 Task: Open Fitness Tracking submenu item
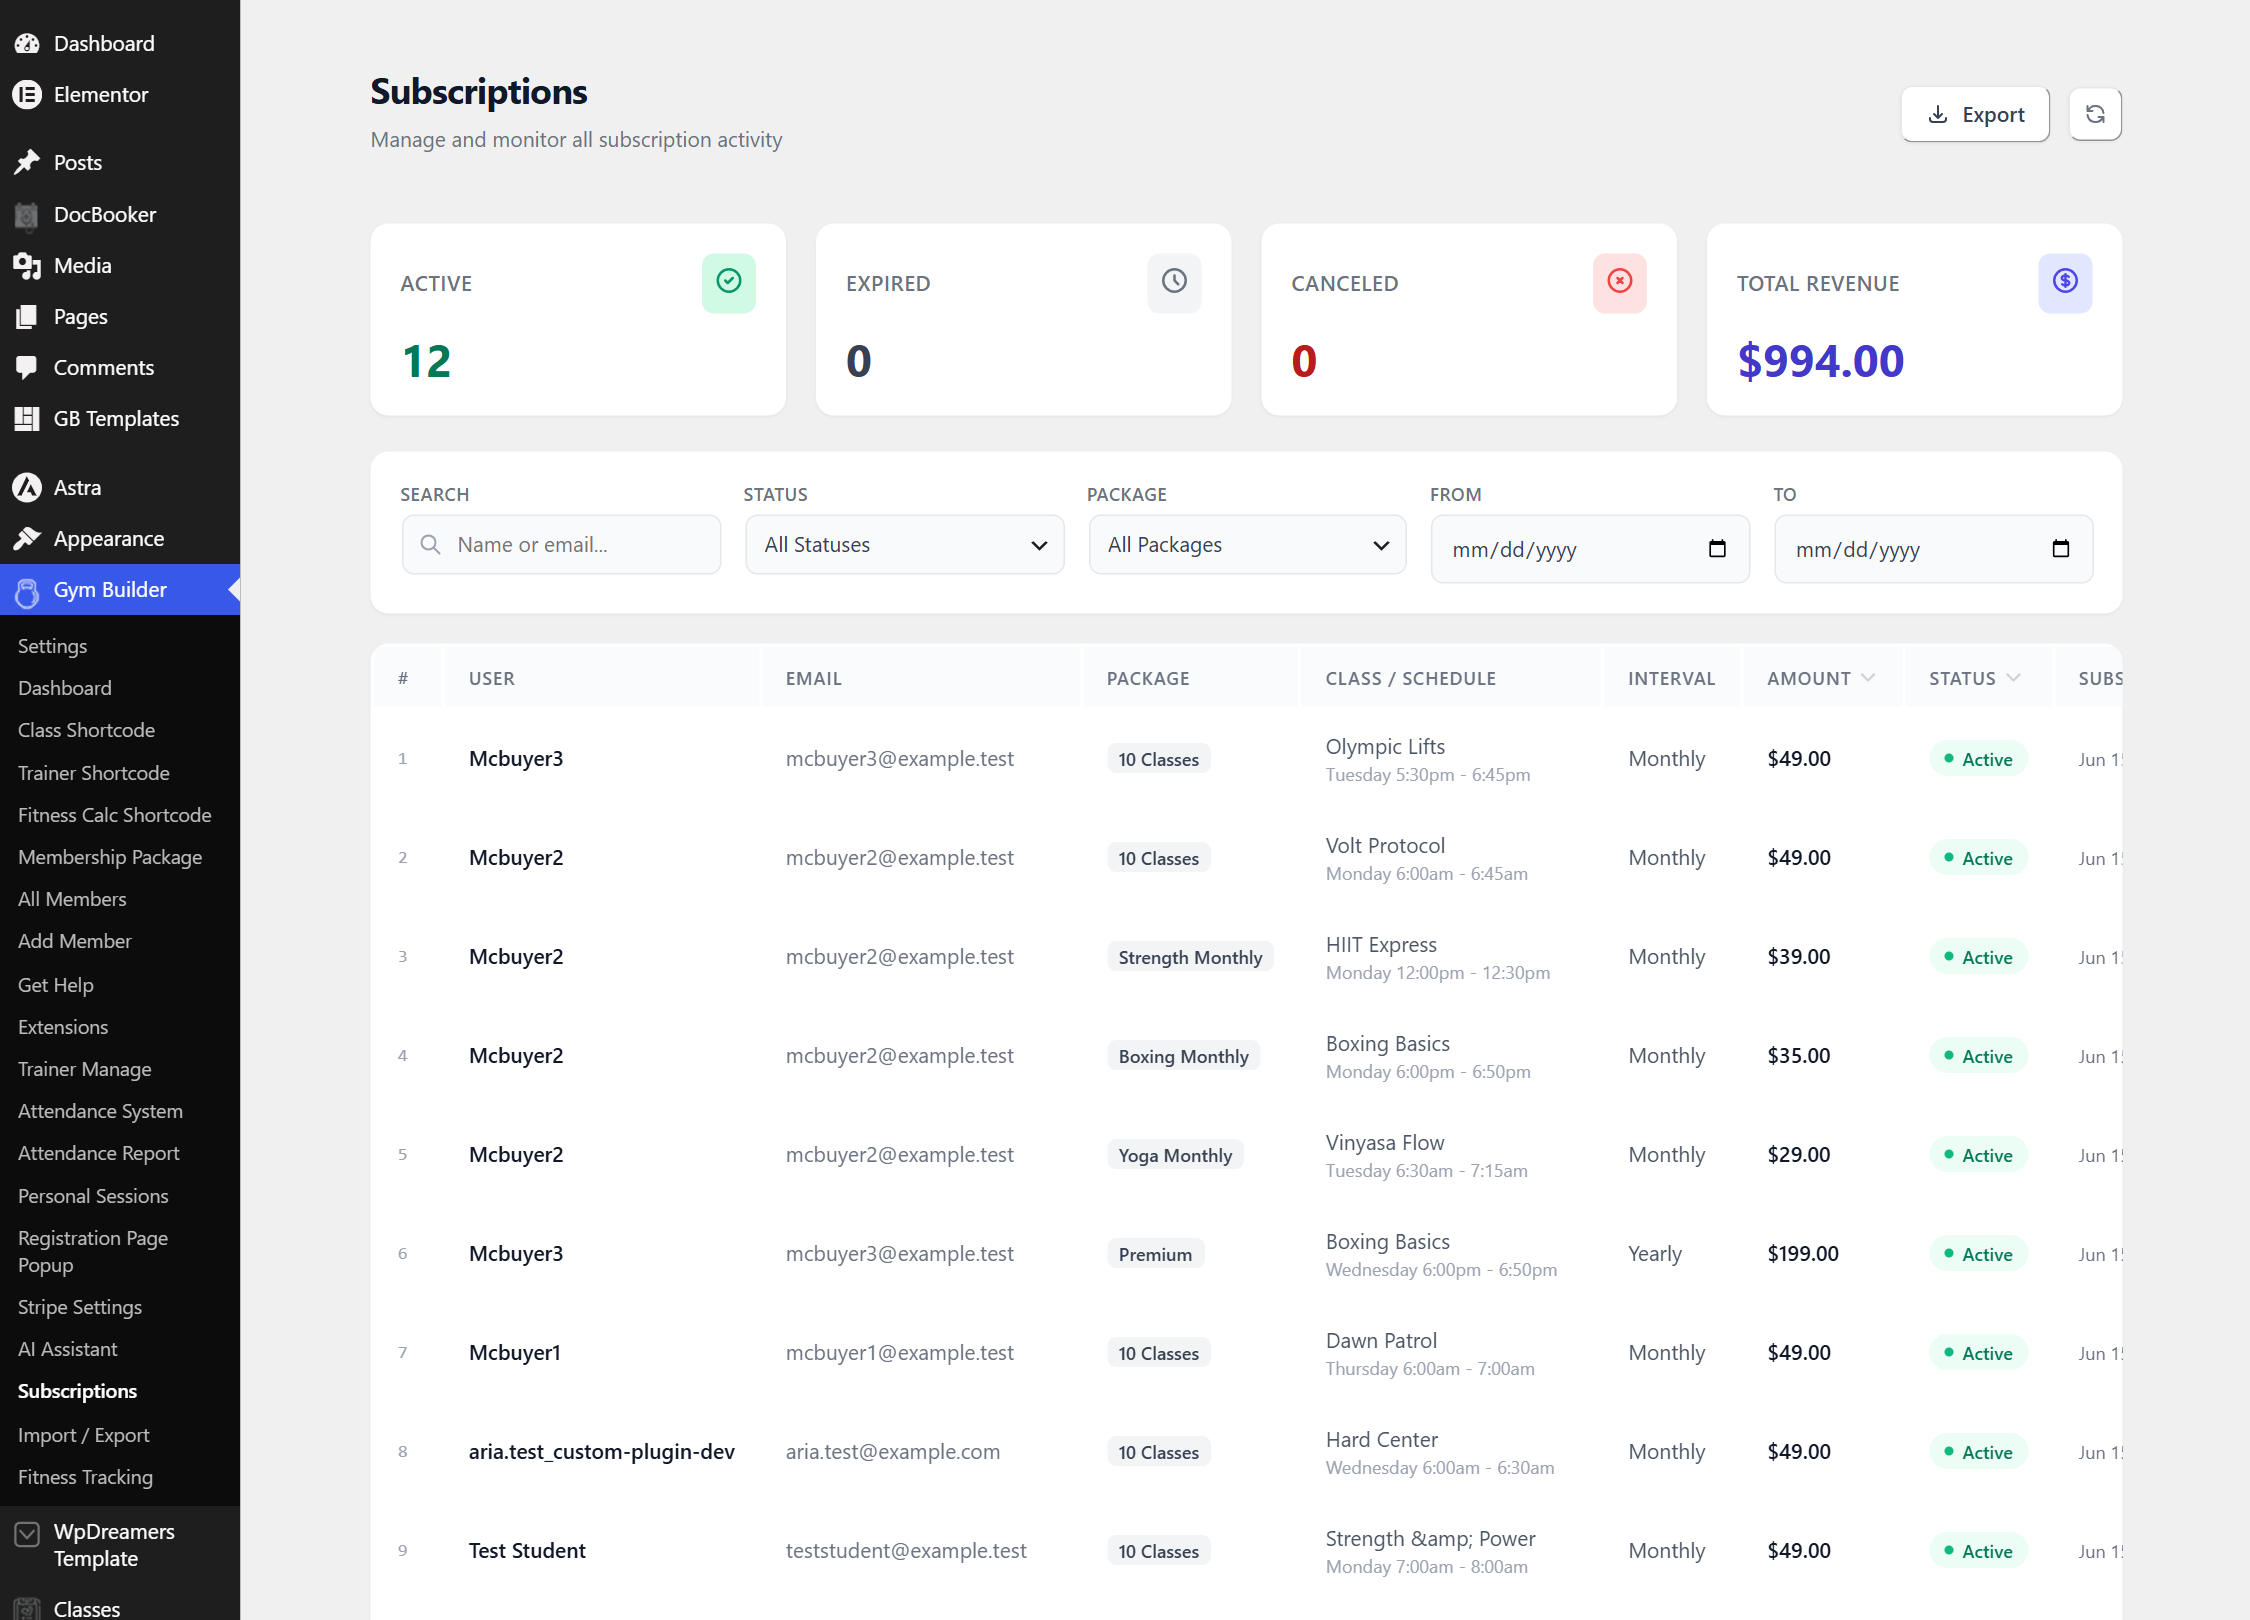pos(85,1477)
